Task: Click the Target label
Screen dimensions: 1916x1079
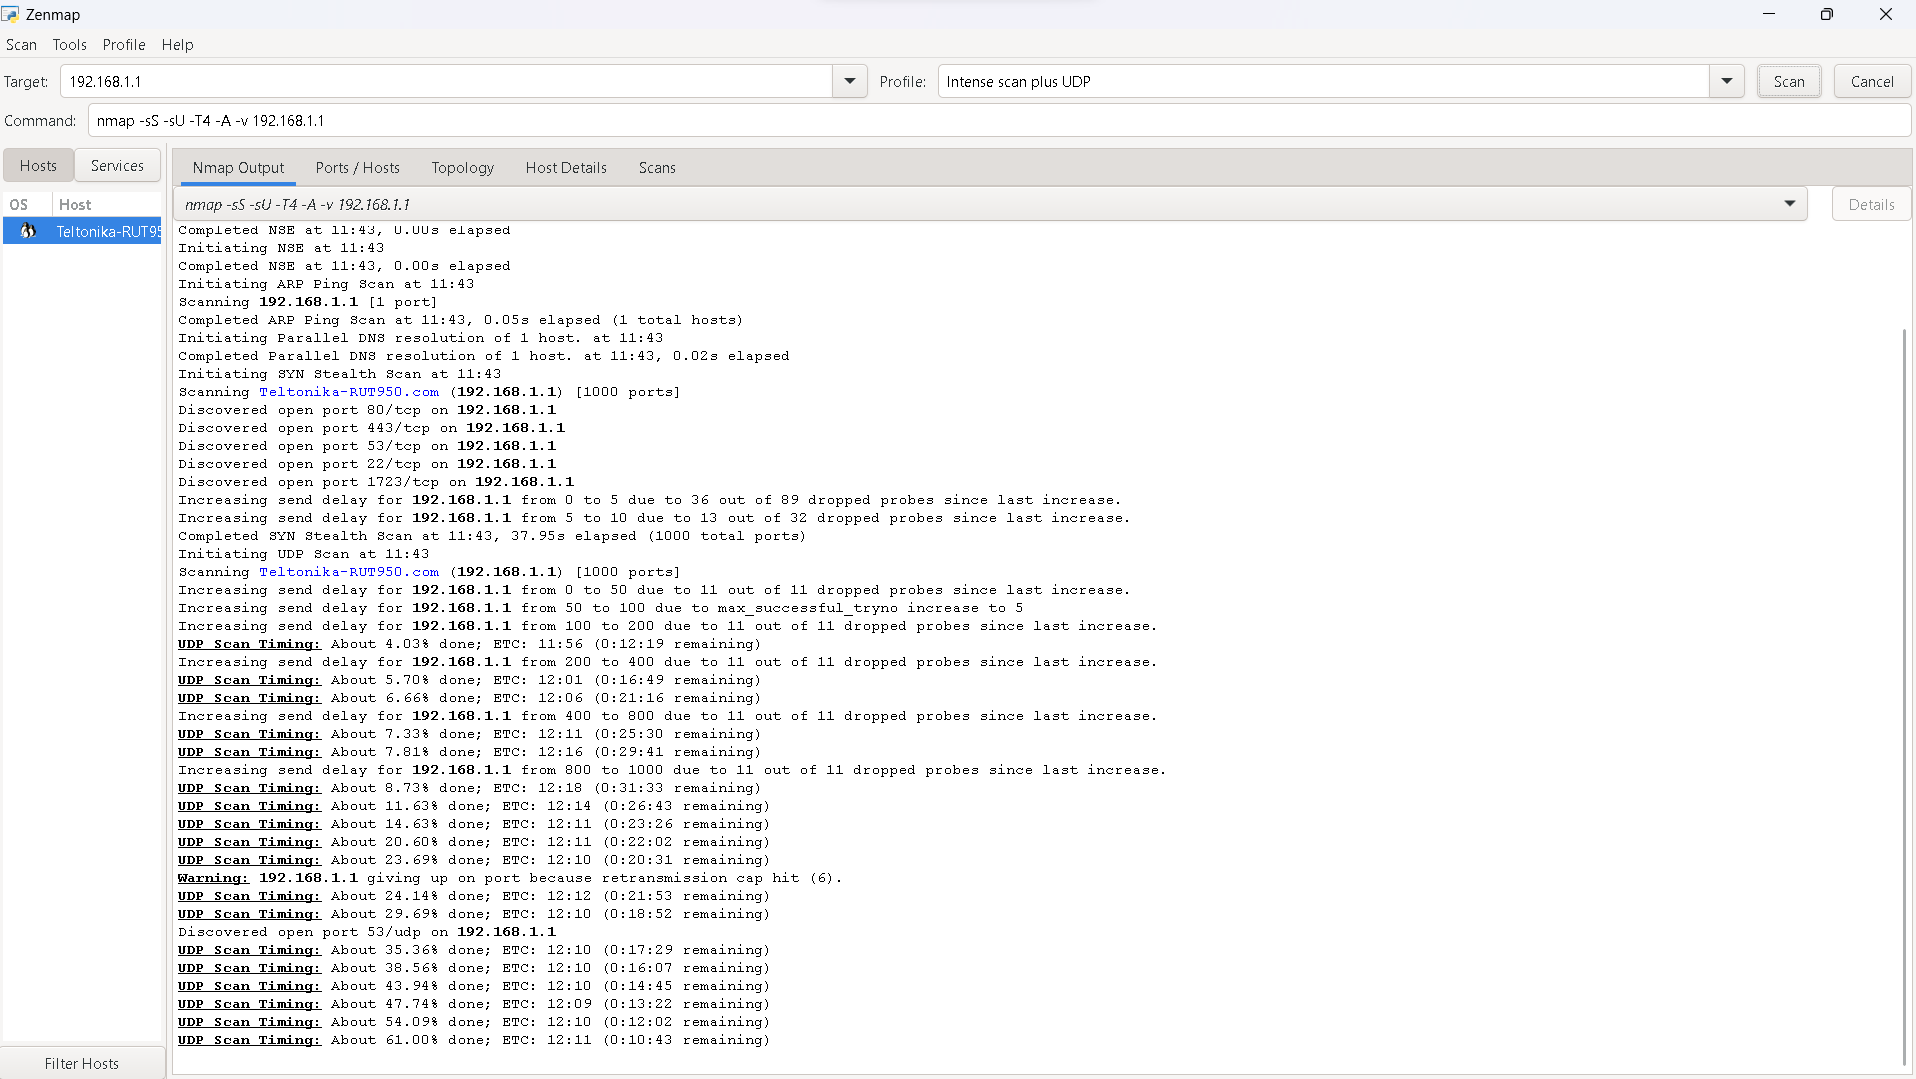Action: [26, 82]
